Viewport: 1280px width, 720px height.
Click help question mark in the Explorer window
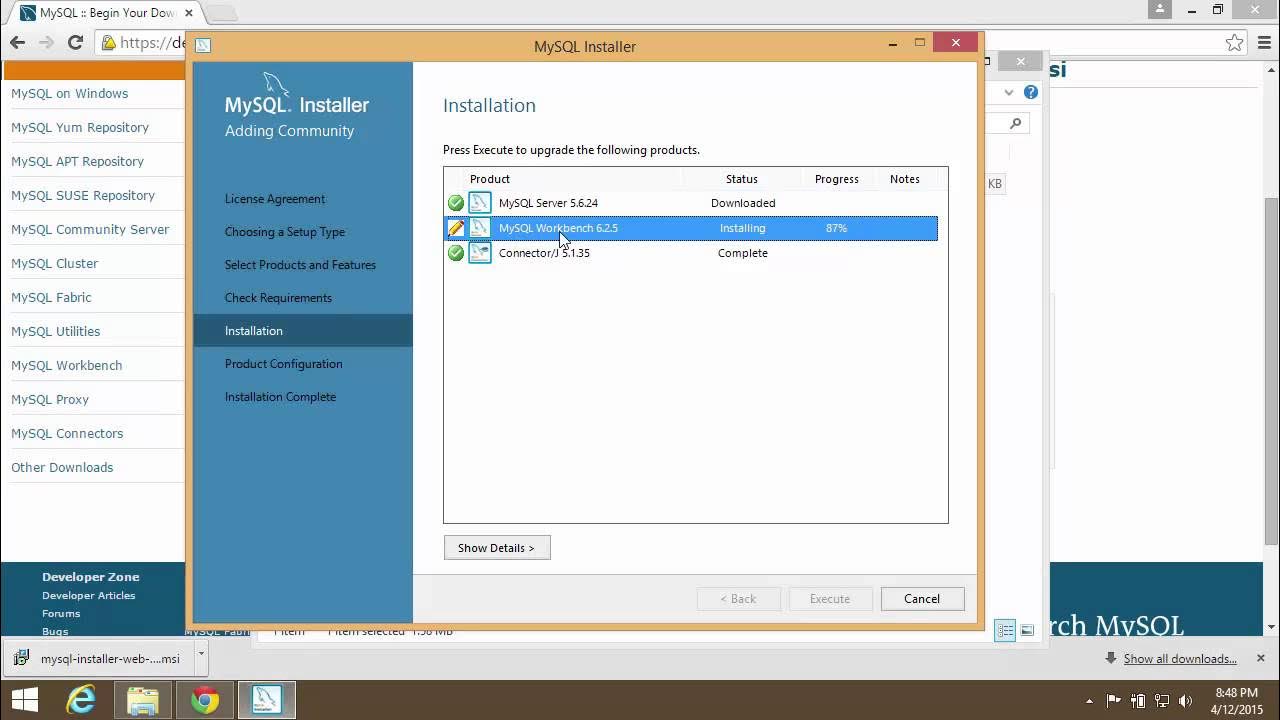[x=1031, y=92]
